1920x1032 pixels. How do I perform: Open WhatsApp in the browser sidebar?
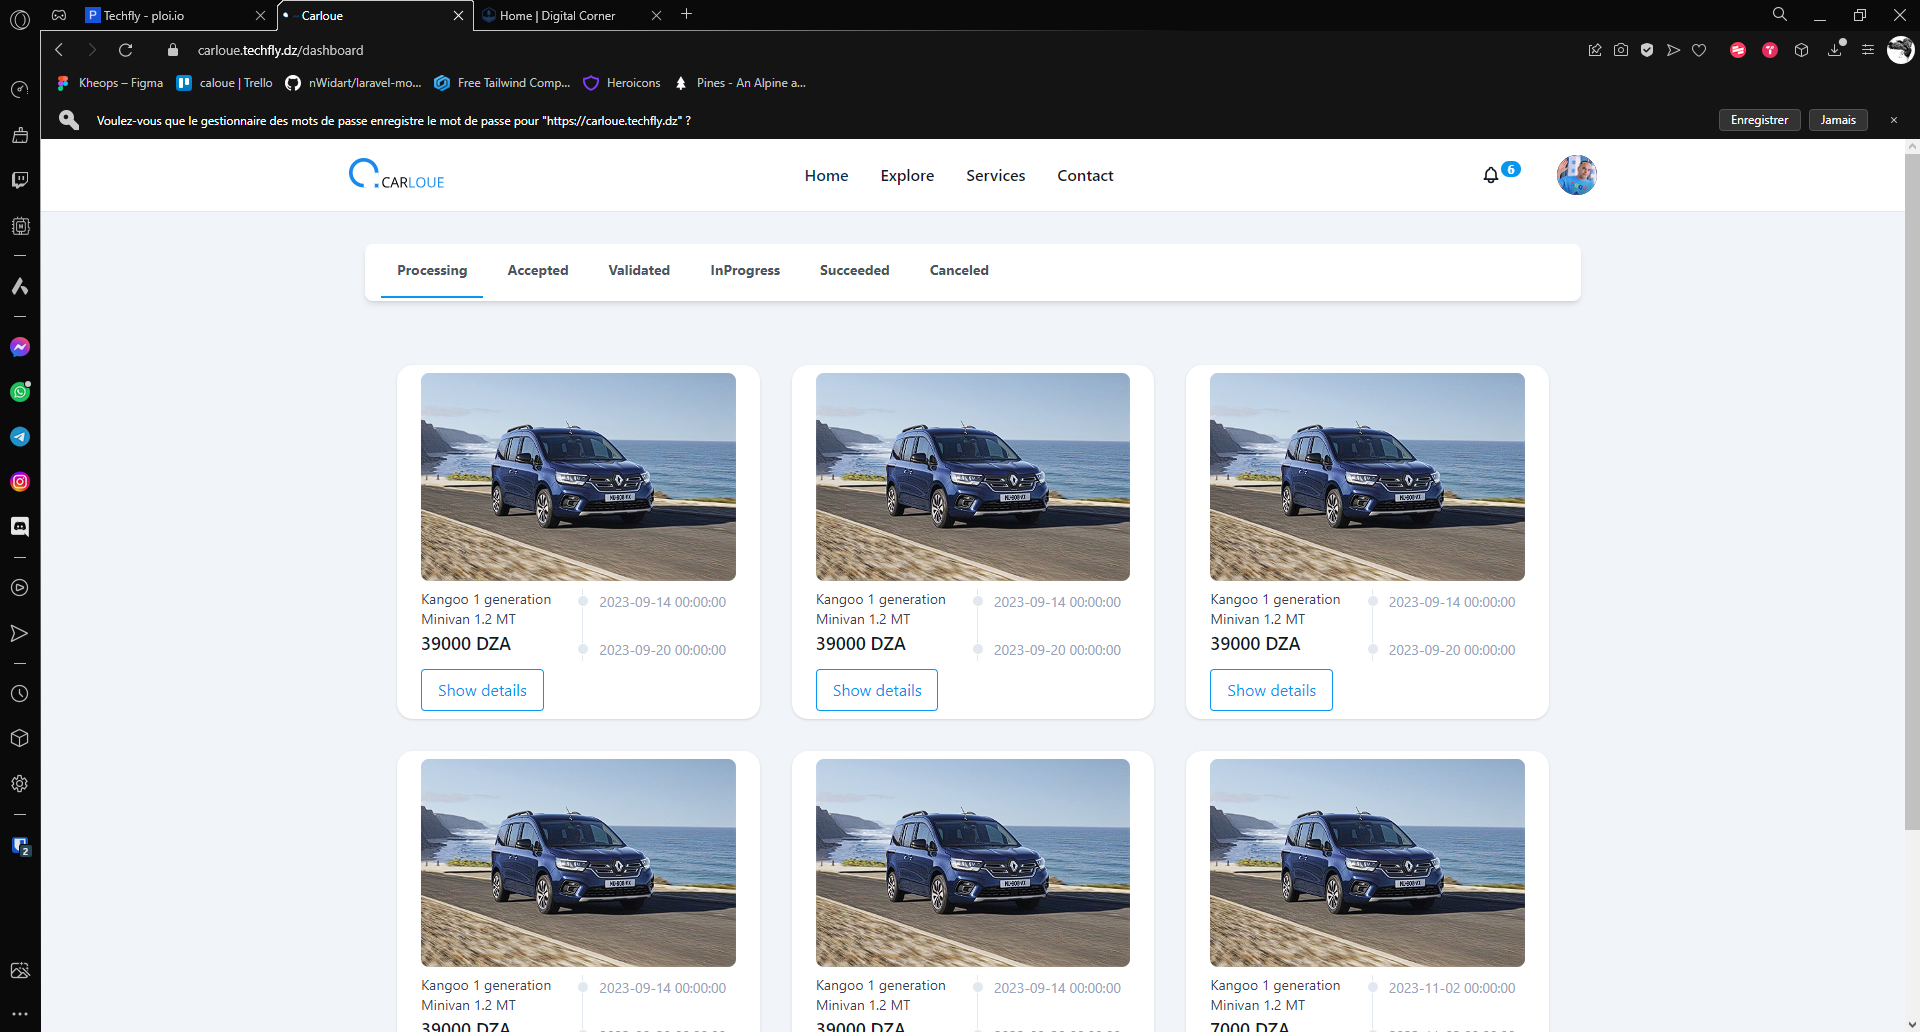(x=20, y=392)
